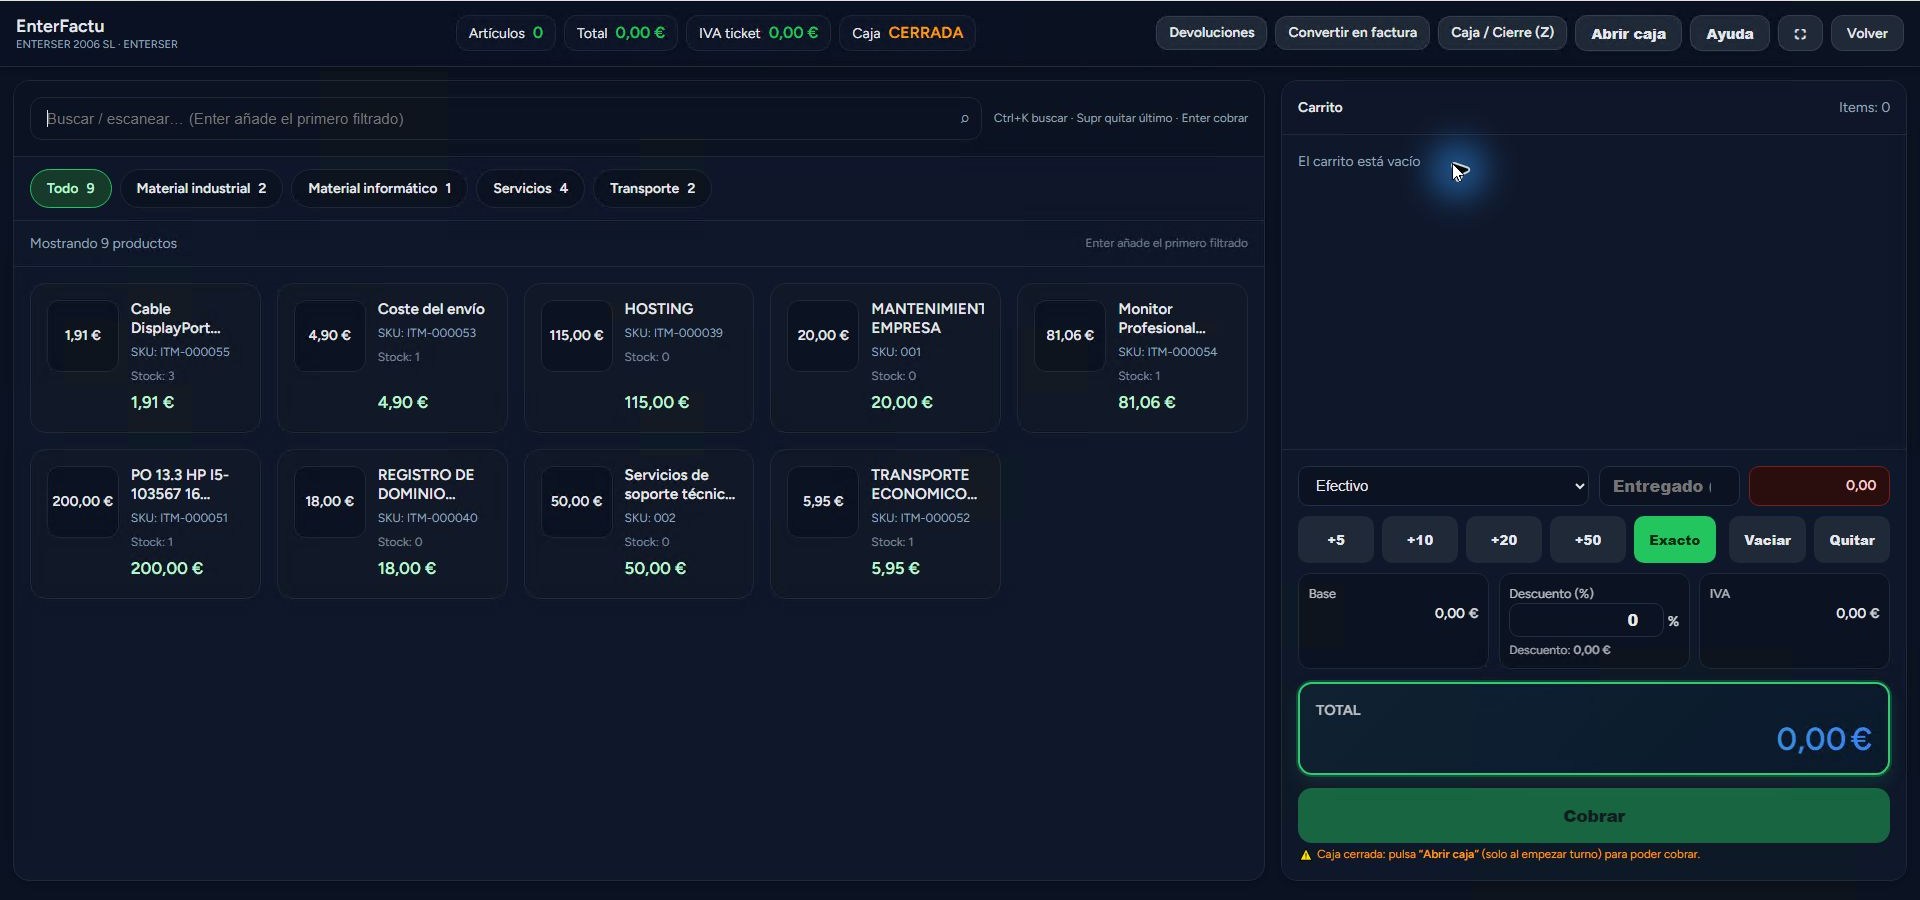The width and height of the screenshot is (1920, 900).
Task: Add Servicios de soporte técnico card
Action: click(x=639, y=524)
